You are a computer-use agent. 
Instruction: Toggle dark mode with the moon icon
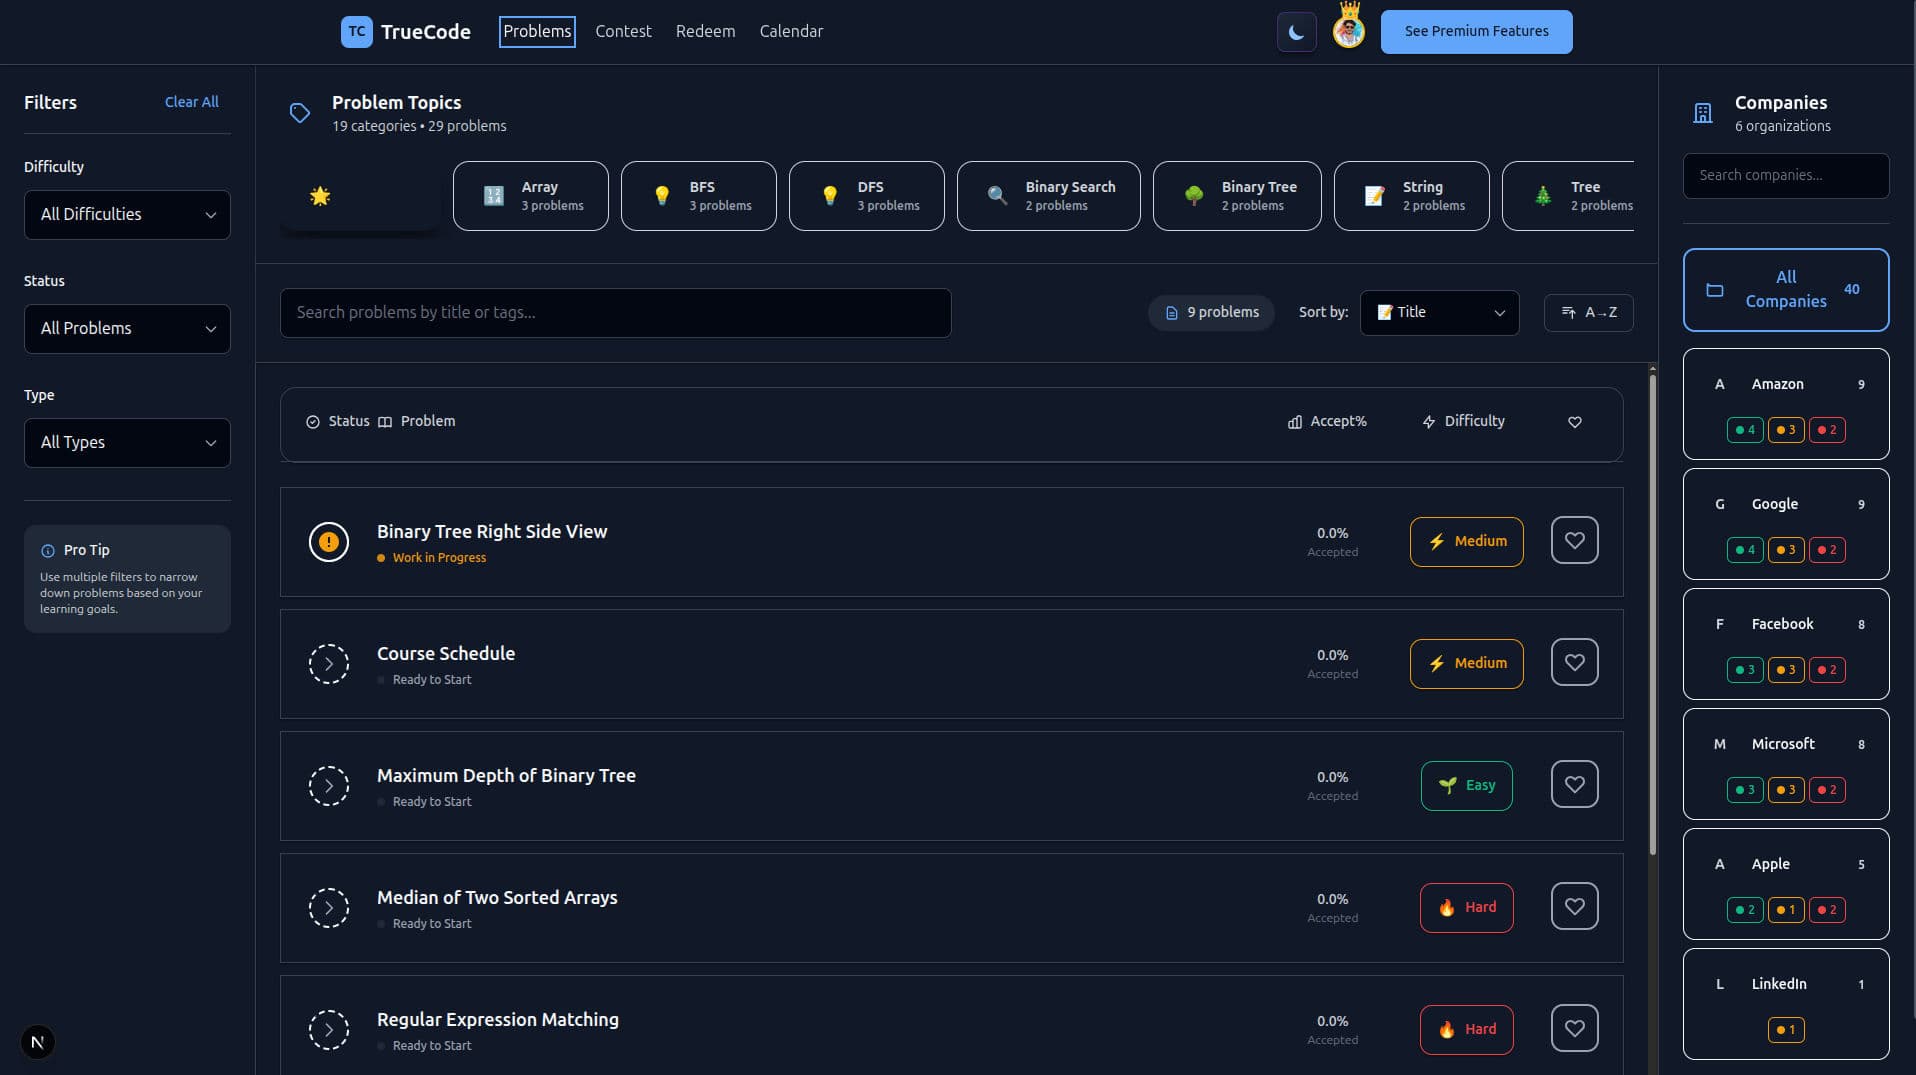point(1296,31)
